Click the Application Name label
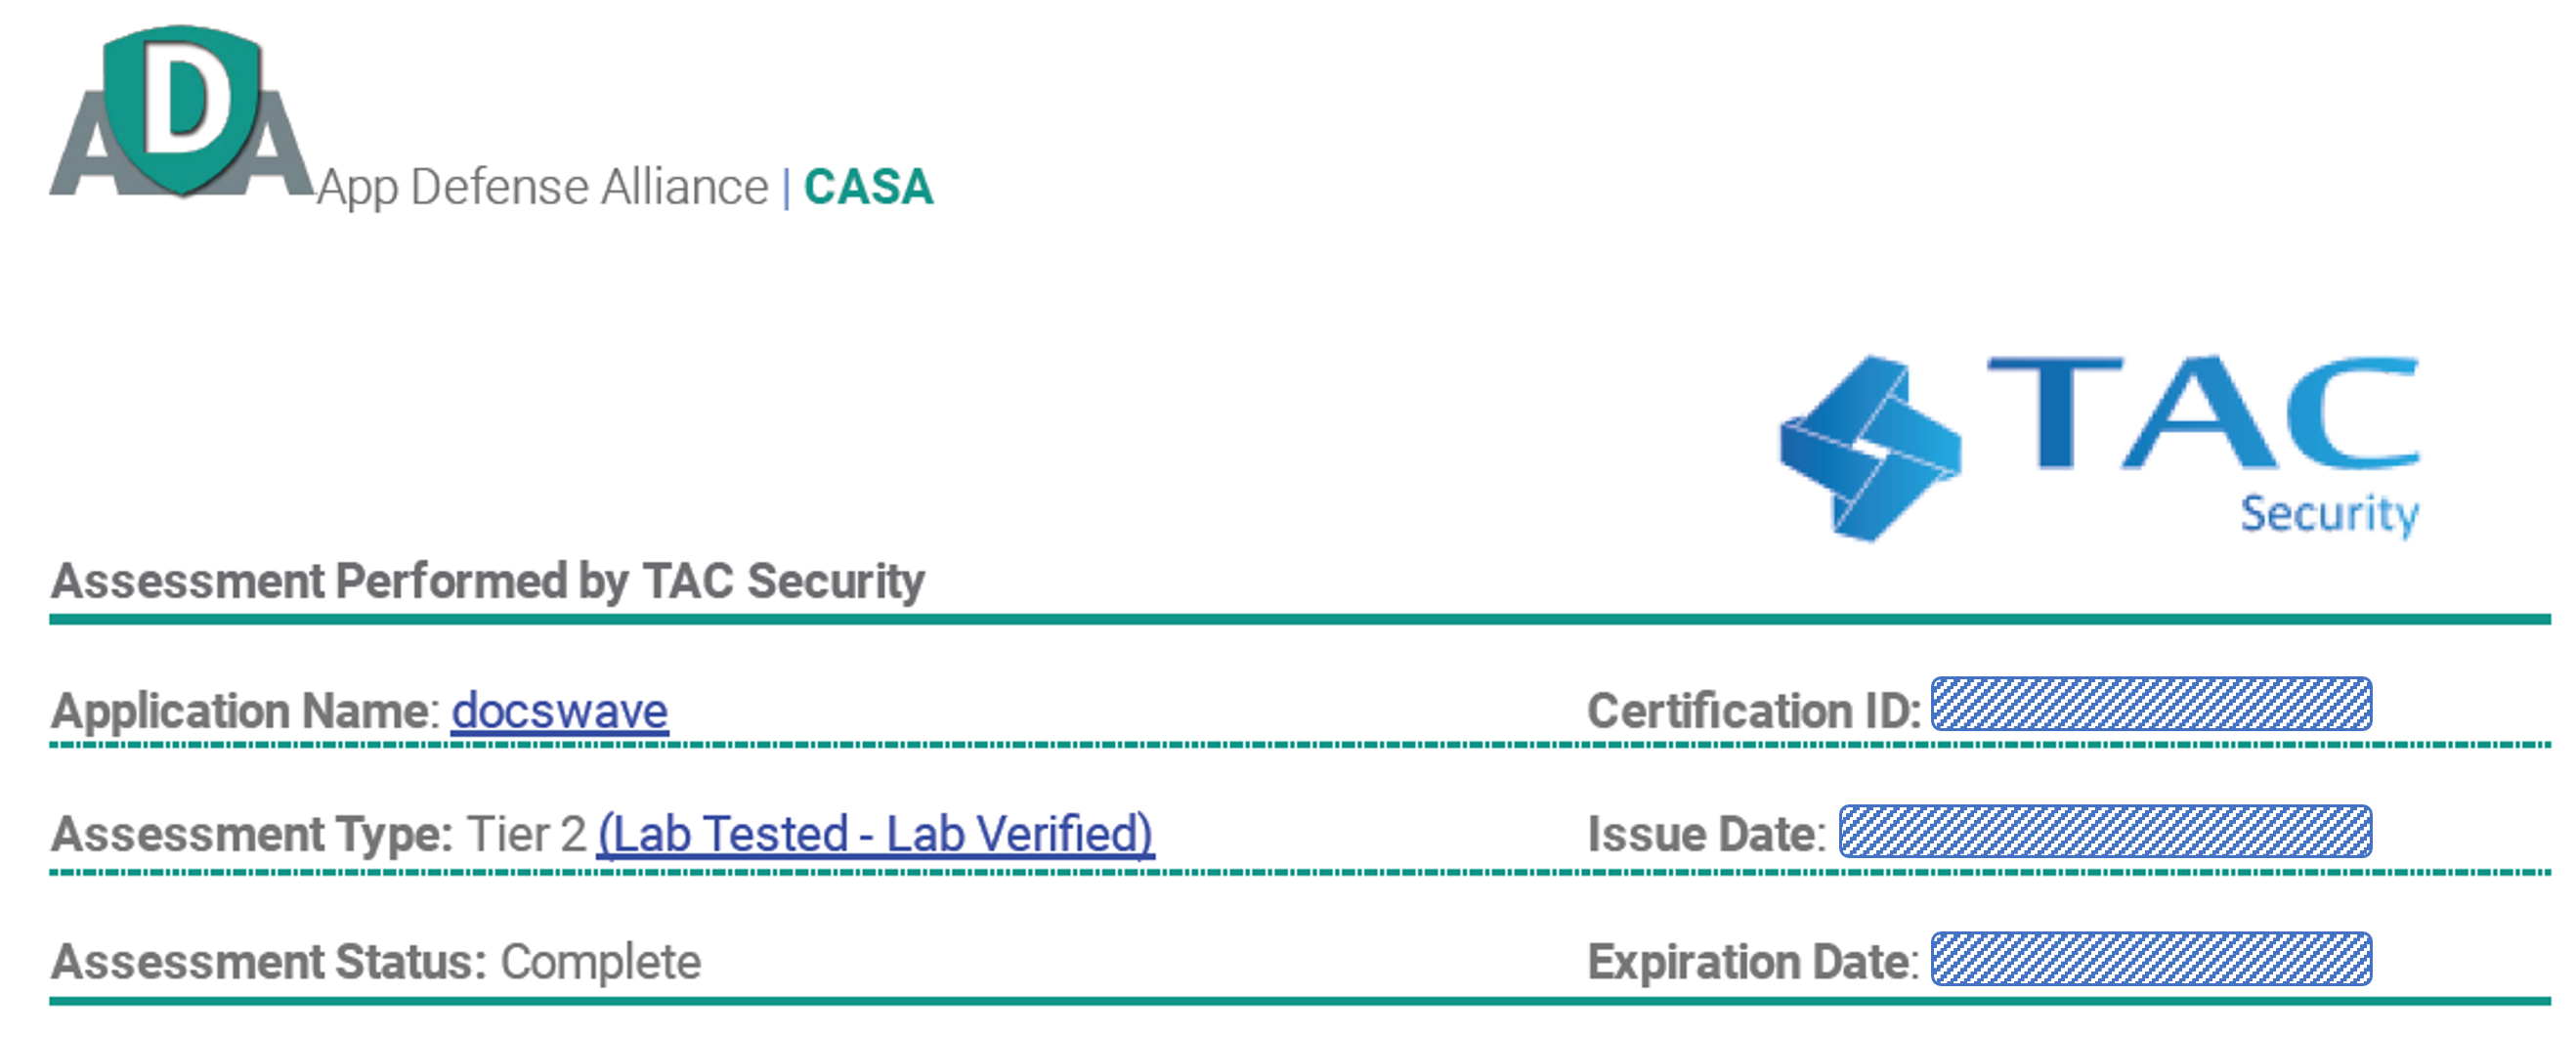2576x1037 pixels. point(246,711)
